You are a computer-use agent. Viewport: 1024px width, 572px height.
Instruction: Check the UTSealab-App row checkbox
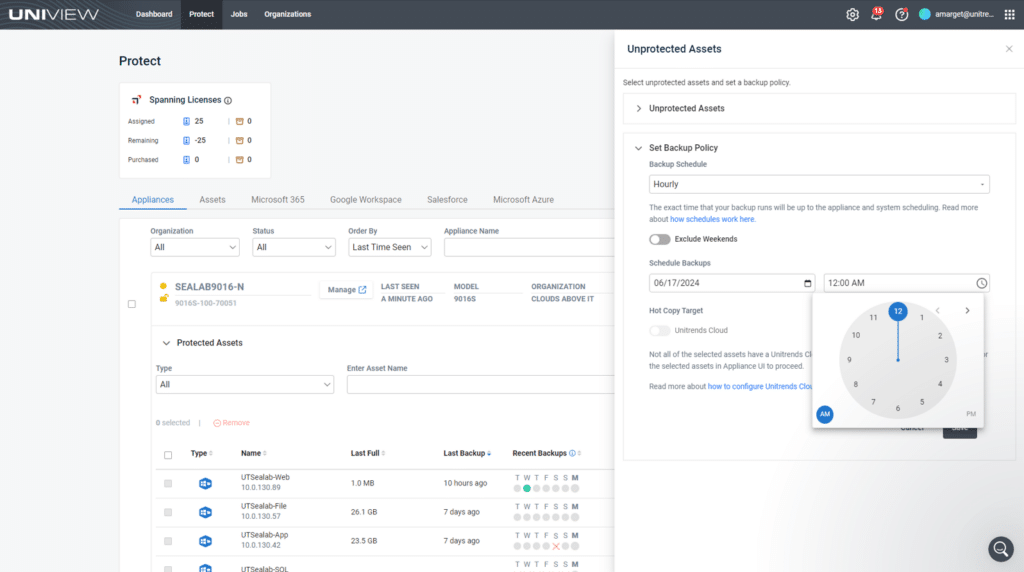pyautogui.click(x=168, y=541)
